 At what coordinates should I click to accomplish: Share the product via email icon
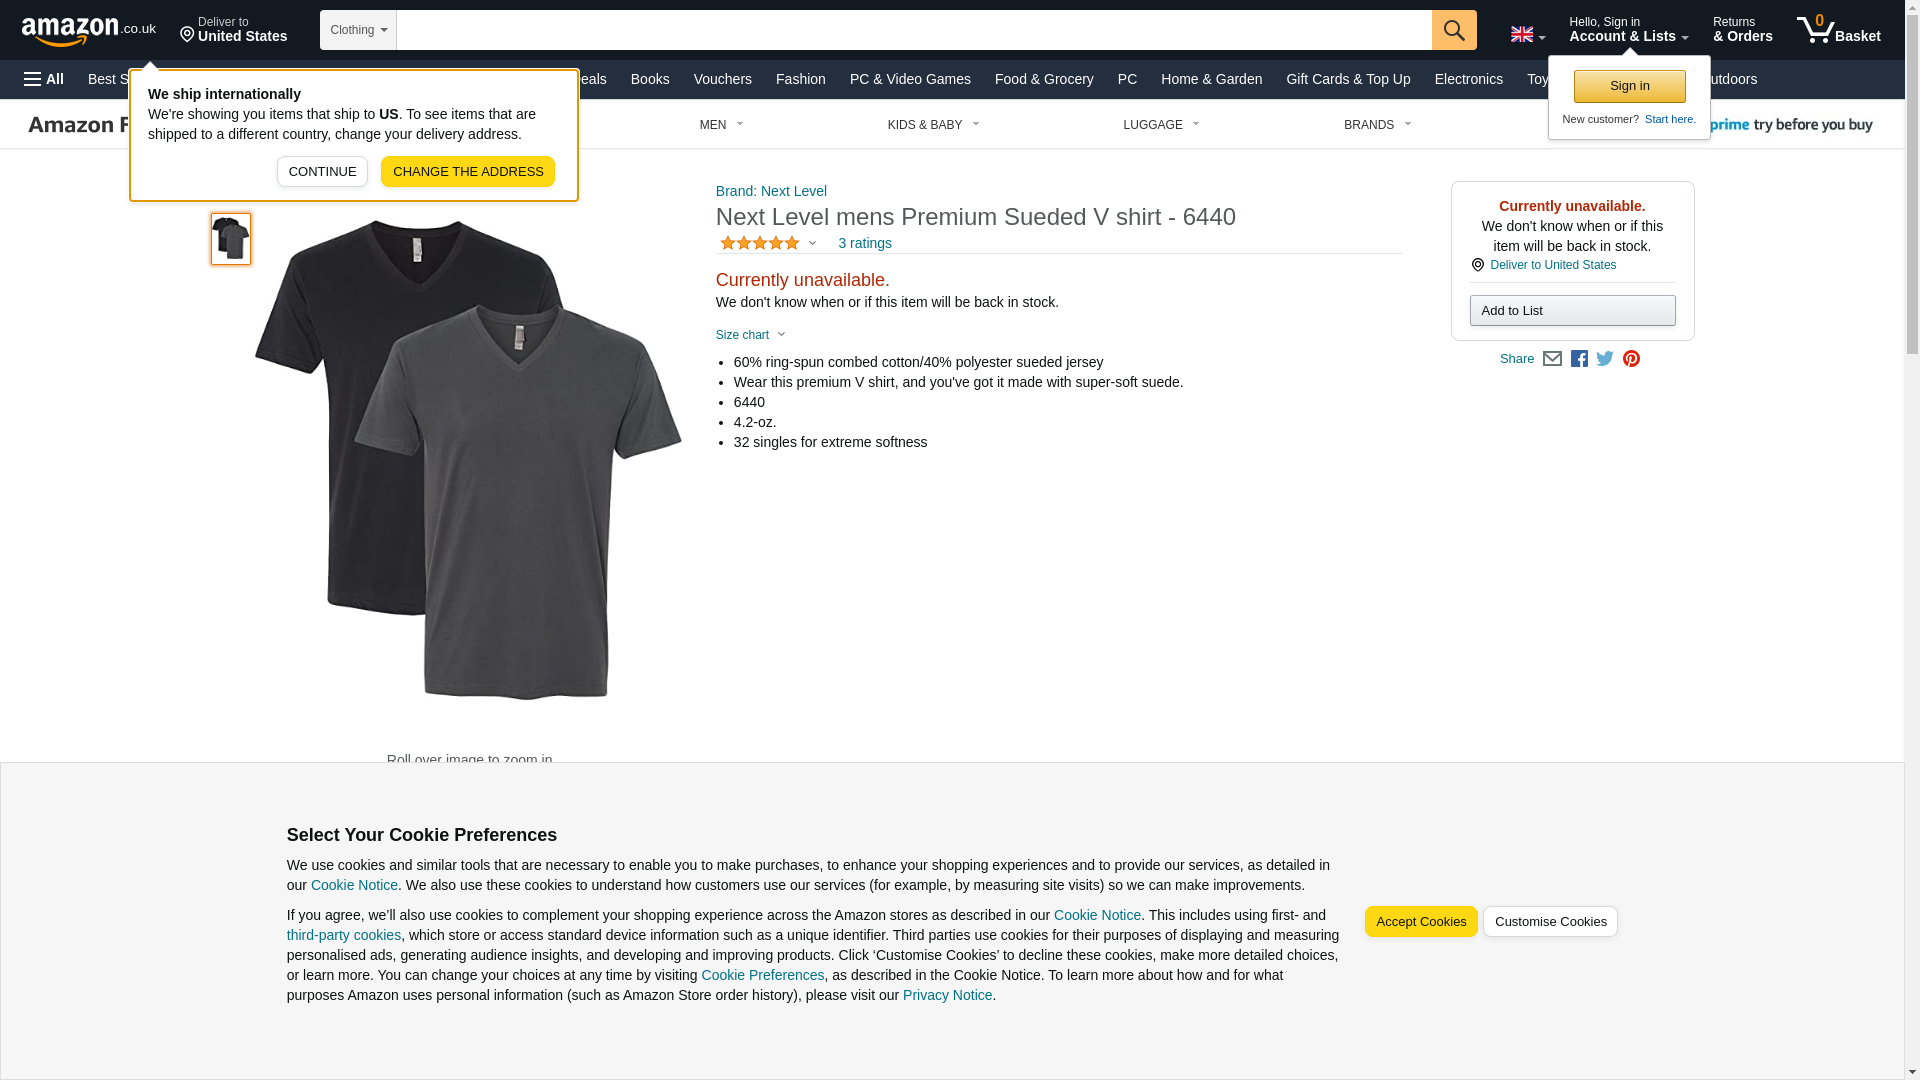(1552, 359)
